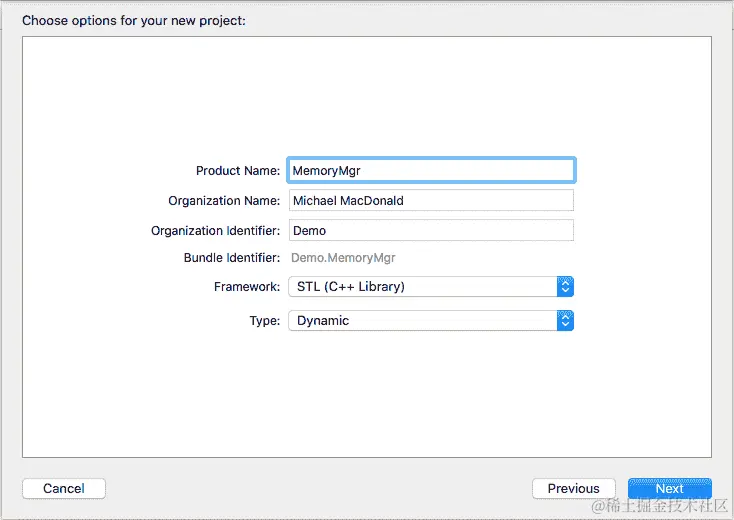Click the Product Name text field

(431, 170)
